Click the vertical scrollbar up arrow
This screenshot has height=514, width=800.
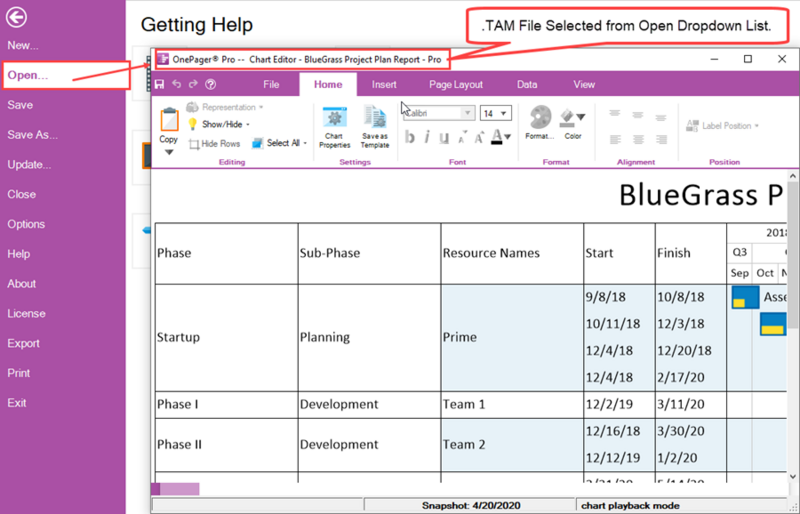pos(793,176)
